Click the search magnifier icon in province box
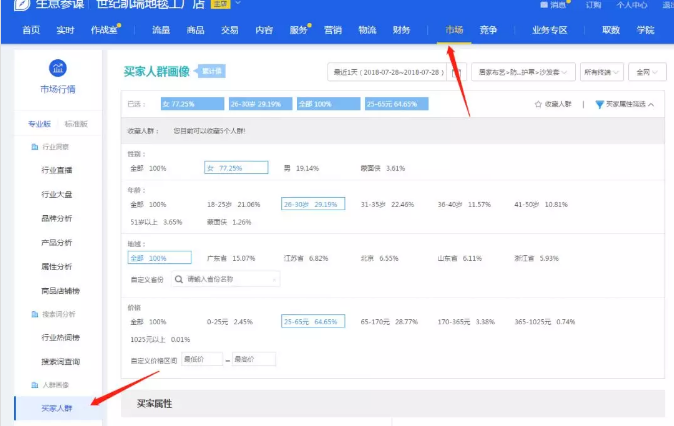This screenshot has height=426, width=674. tap(179, 279)
